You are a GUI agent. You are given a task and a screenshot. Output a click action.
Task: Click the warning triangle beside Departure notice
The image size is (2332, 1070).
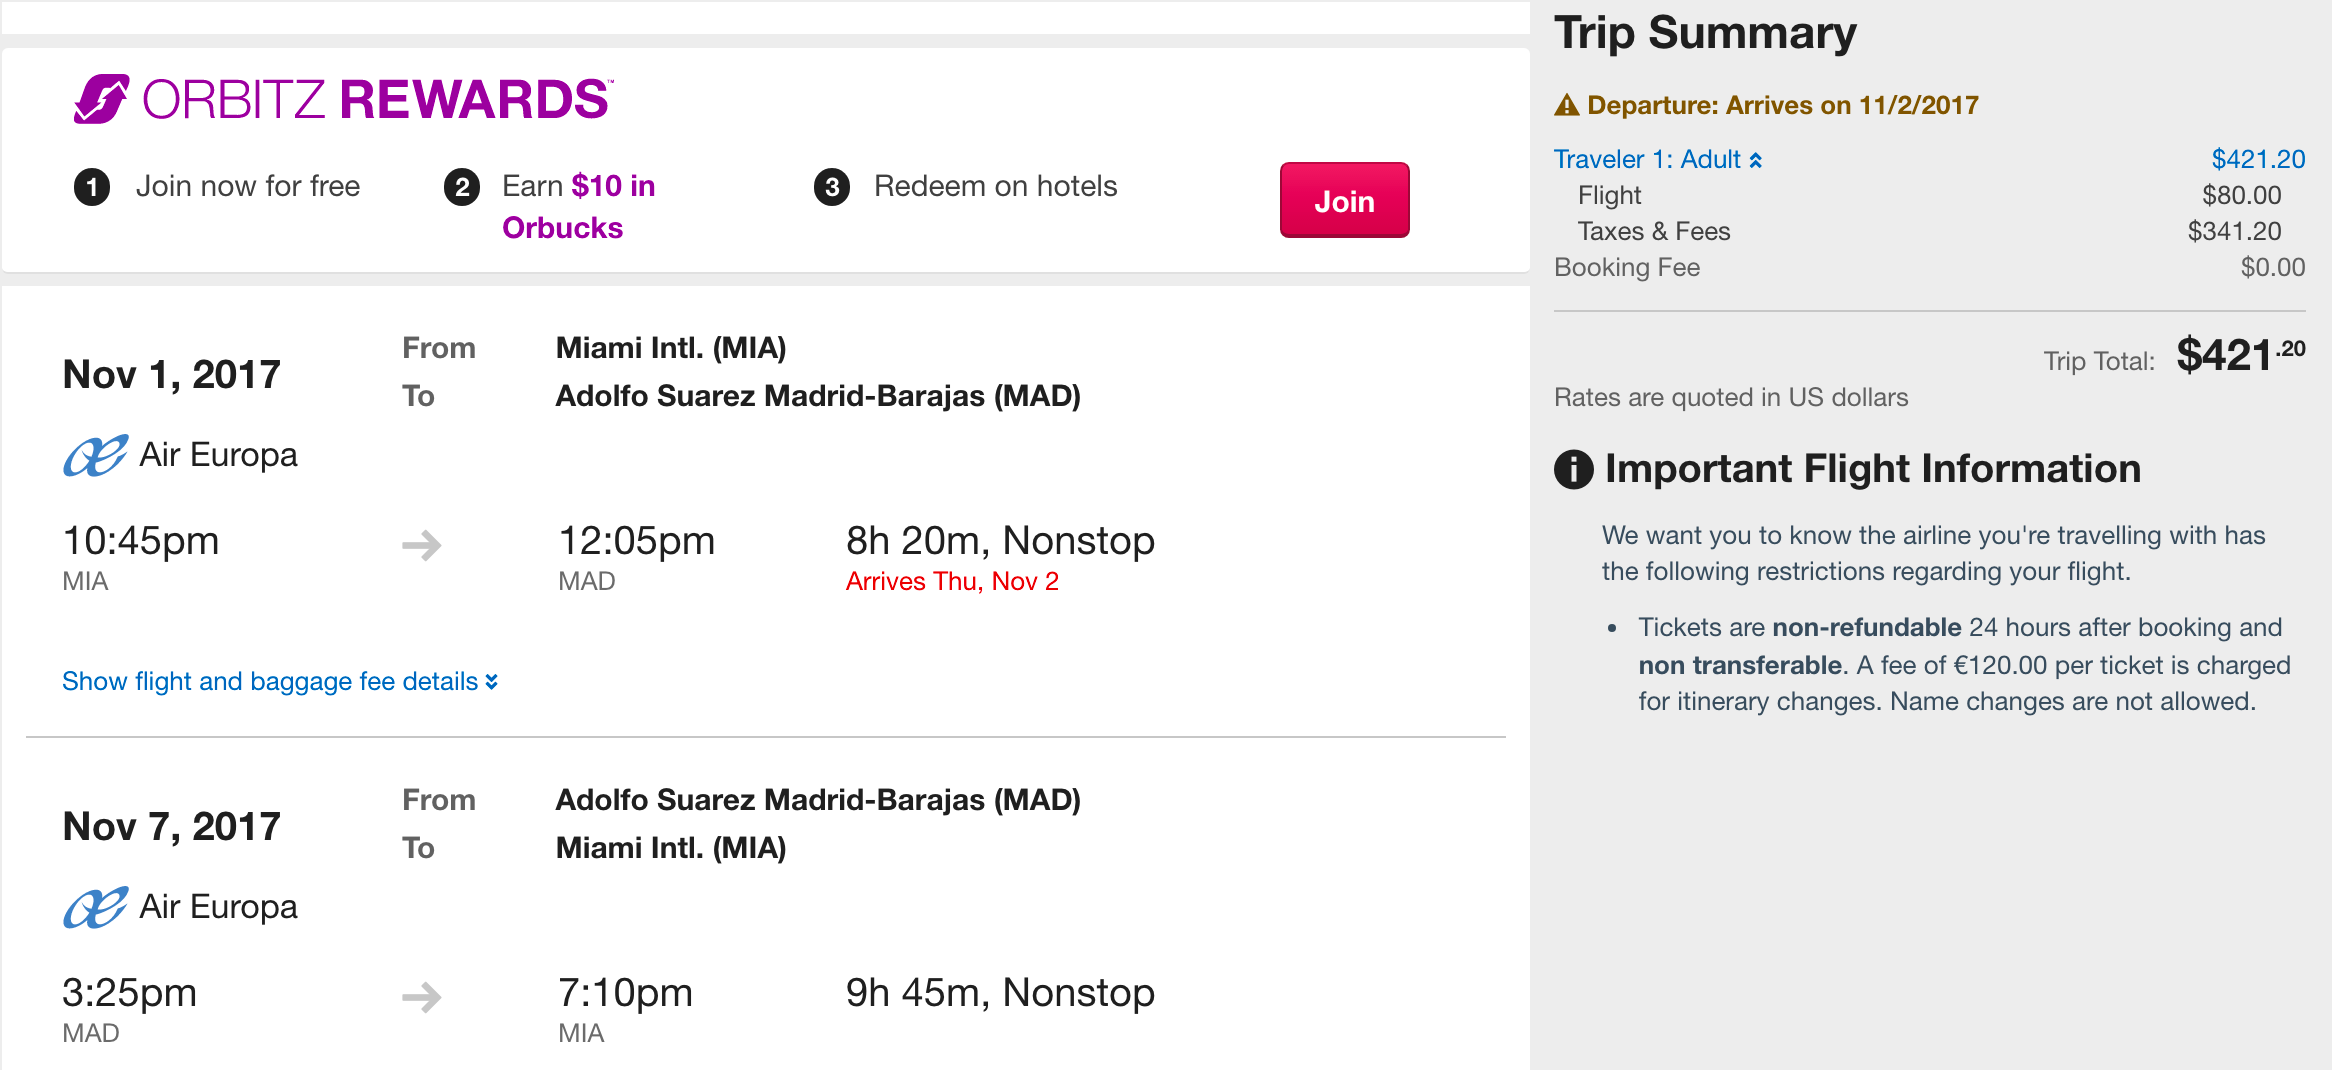click(x=1567, y=105)
